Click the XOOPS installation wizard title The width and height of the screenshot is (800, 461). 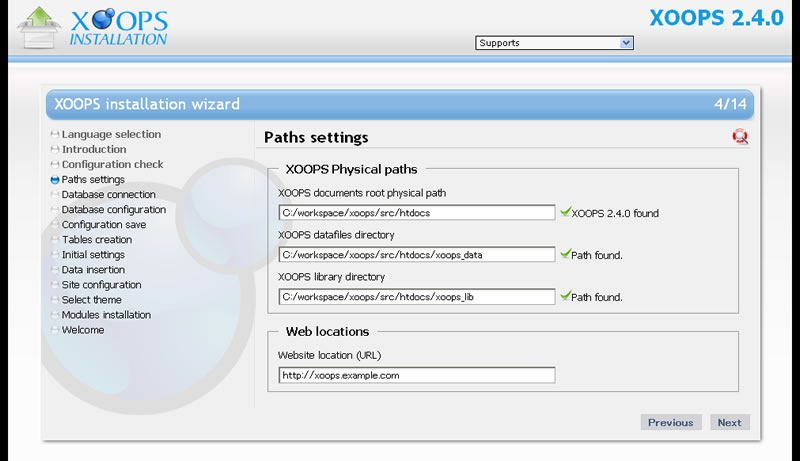pyautogui.click(x=147, y=104)
